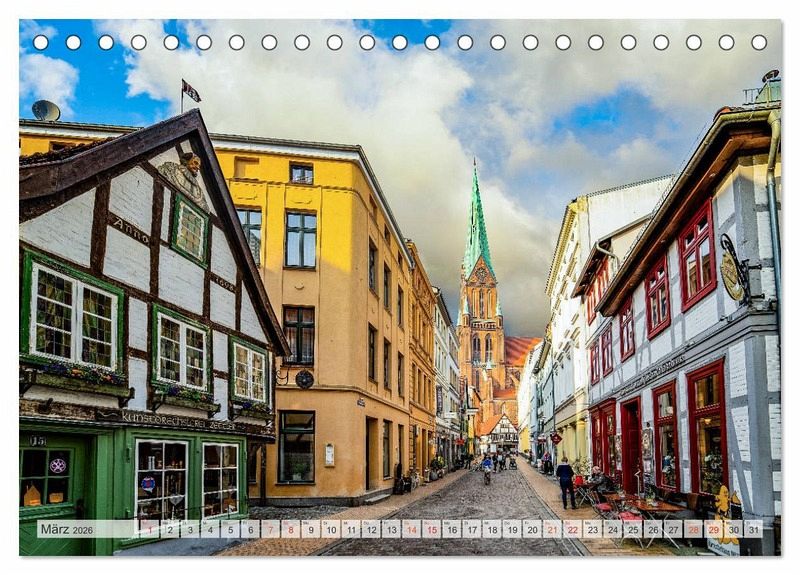Select calendar day 2
The image size is (800, 575).
click(170, 529)
